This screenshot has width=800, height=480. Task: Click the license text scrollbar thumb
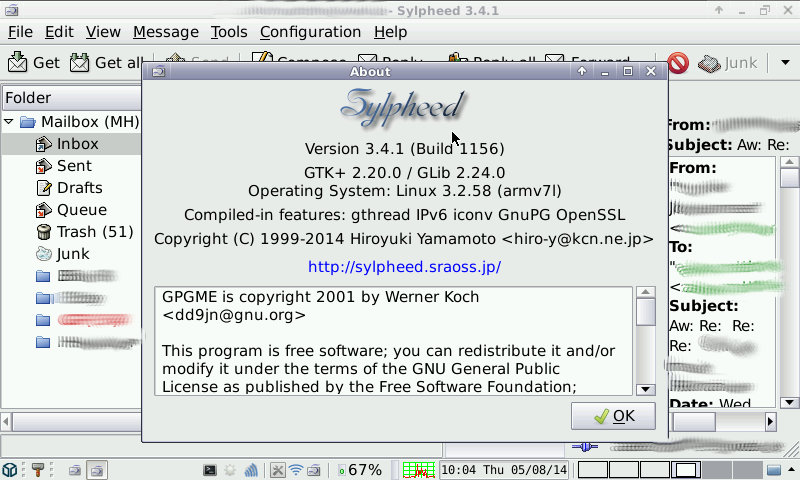point(645,312)
